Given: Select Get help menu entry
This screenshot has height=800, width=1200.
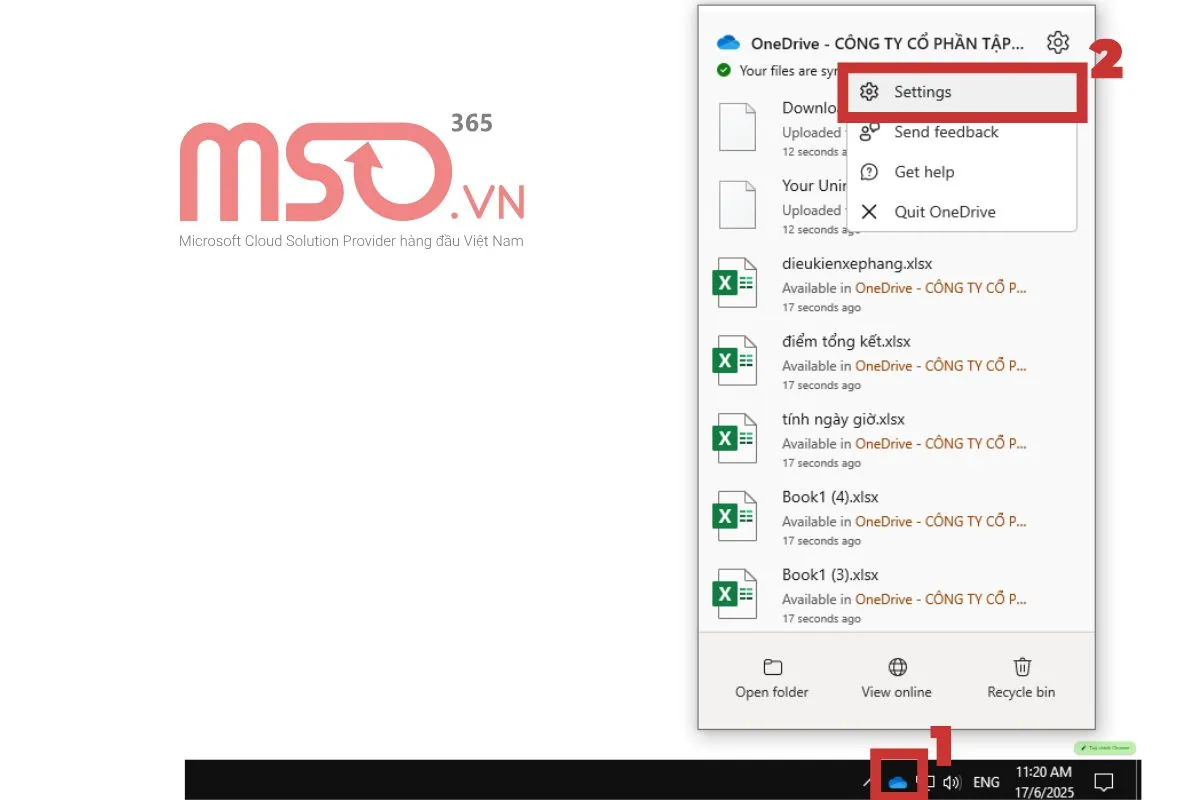Looking at the screenshot, I should (x=923, y=172).
